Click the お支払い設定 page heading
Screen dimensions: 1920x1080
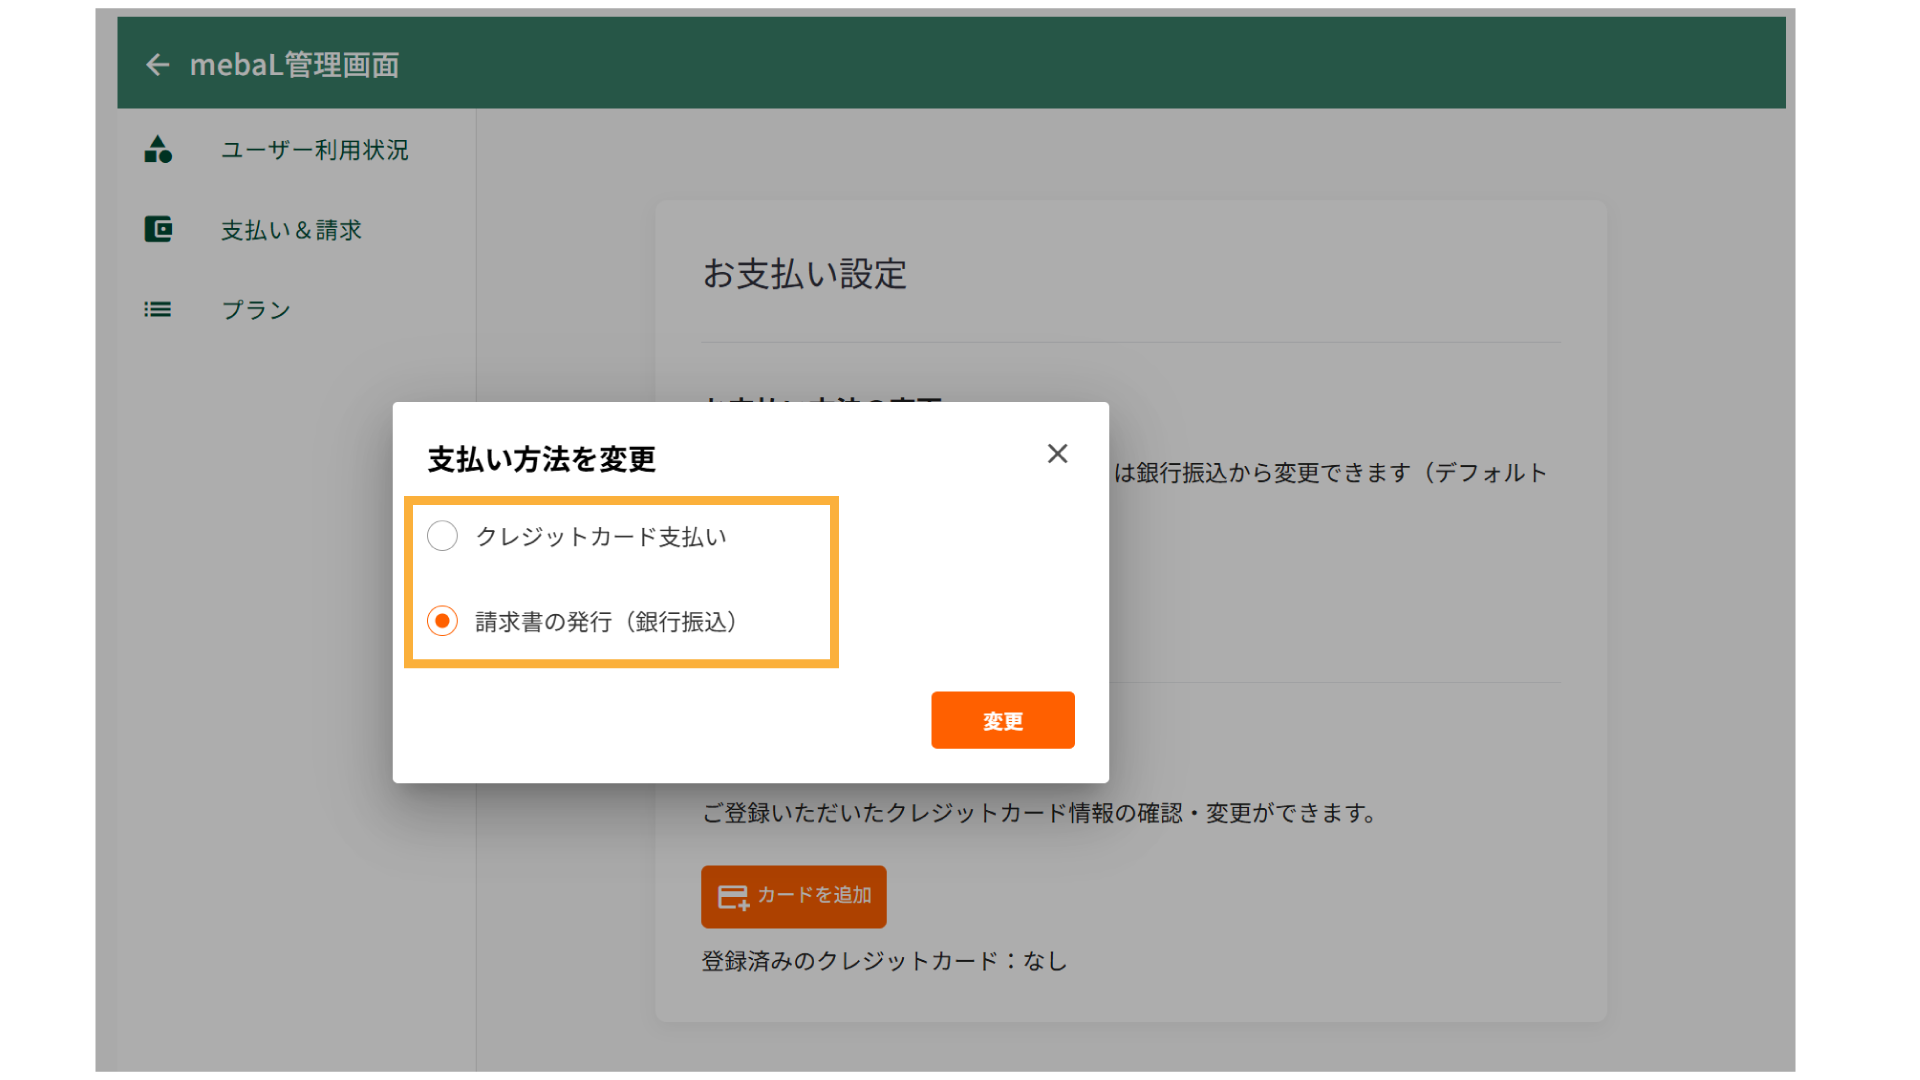pos(804,274)
